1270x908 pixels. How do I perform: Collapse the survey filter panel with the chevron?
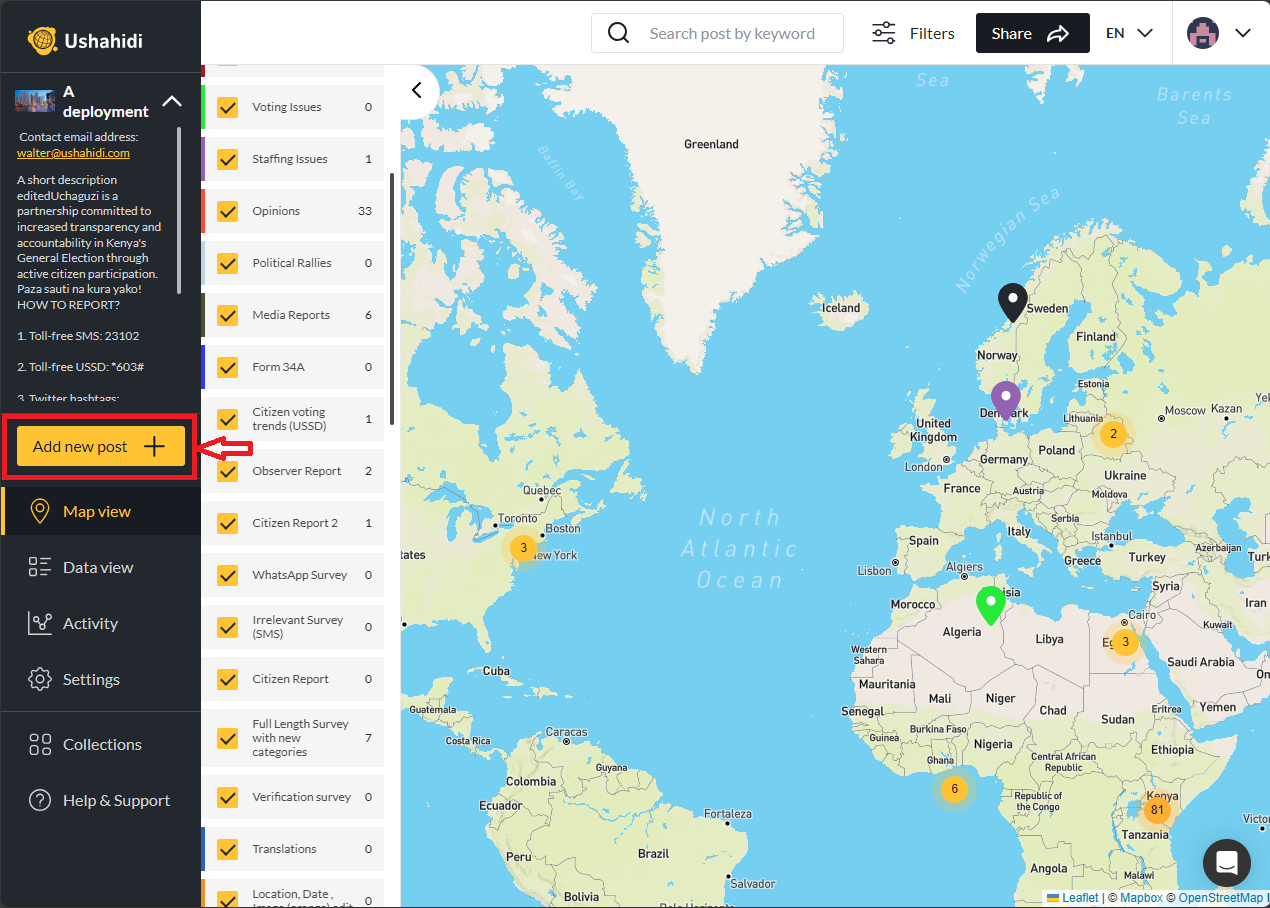click(417, 89)
